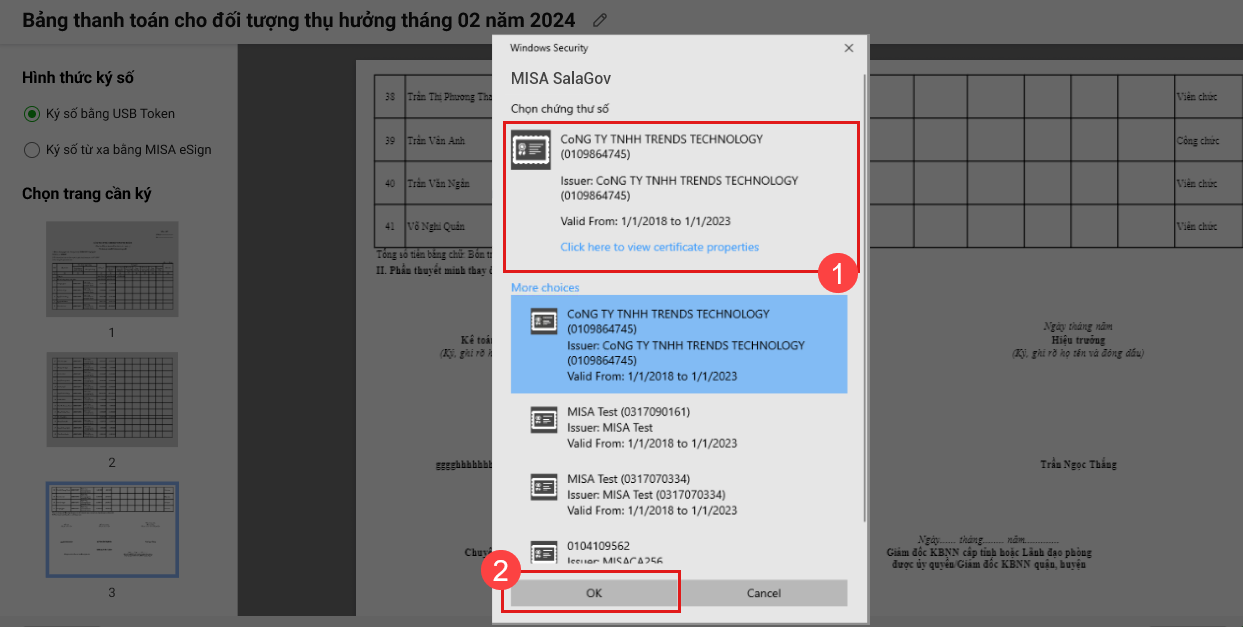Choose MISA Test (0317090161) certificate
1243x627 pixels.
point(679,427)
